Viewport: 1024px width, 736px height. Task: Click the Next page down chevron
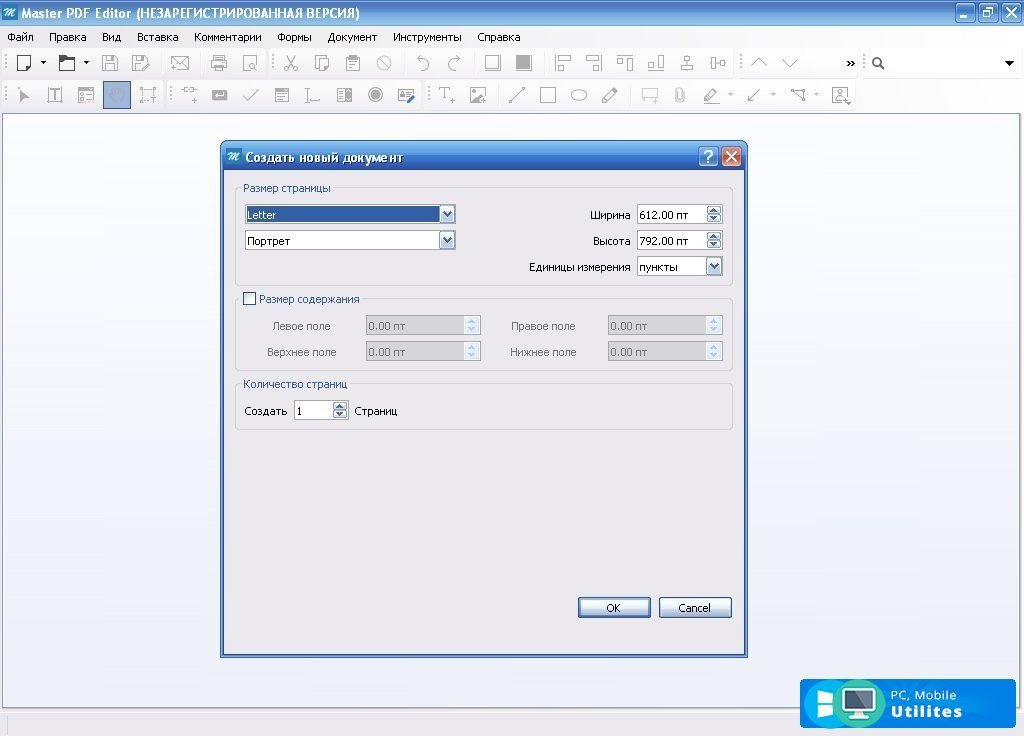click(x=790, y=63)
